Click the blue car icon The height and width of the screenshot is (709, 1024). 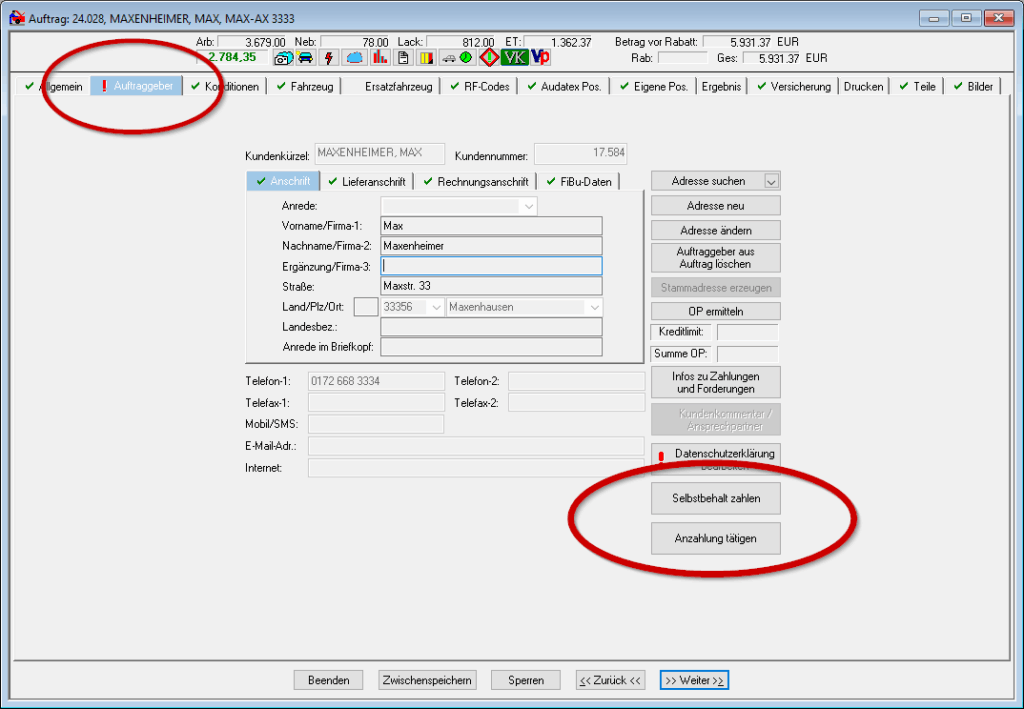pyautogui.click(x=305, y=58)
